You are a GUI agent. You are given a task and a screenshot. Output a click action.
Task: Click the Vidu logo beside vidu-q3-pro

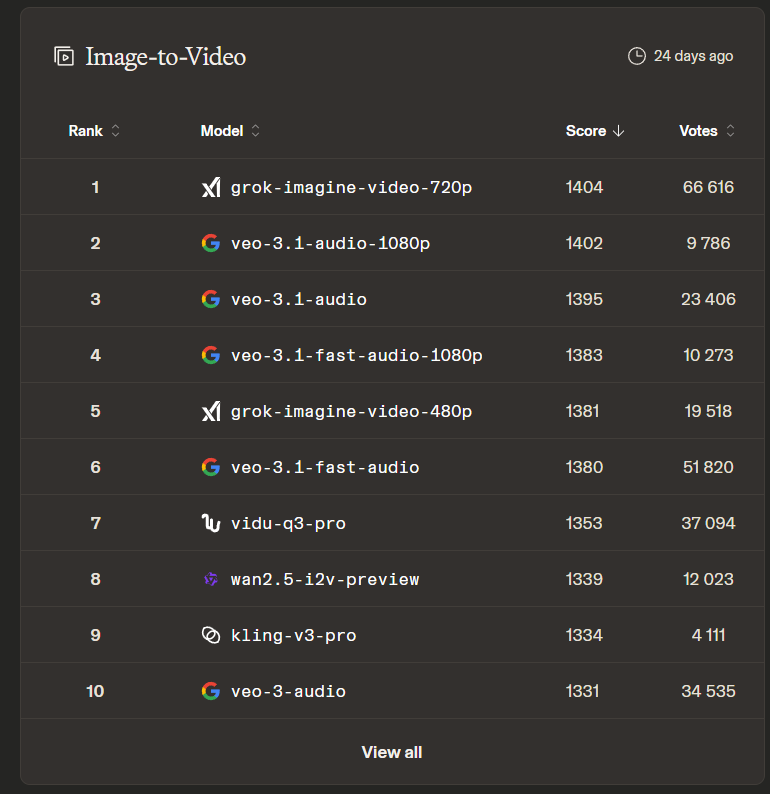(211, 523)
